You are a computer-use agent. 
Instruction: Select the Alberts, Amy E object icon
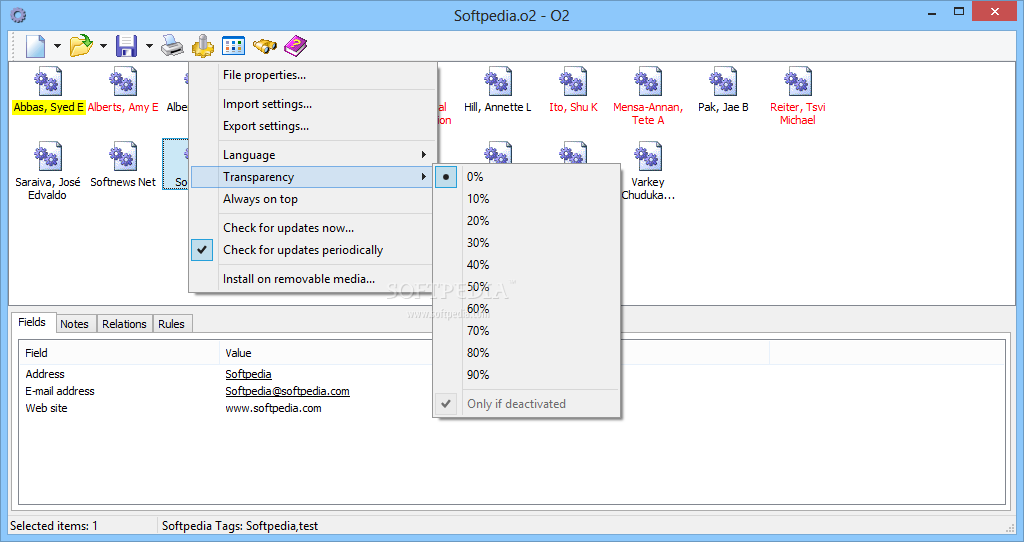tap(123, 82)
